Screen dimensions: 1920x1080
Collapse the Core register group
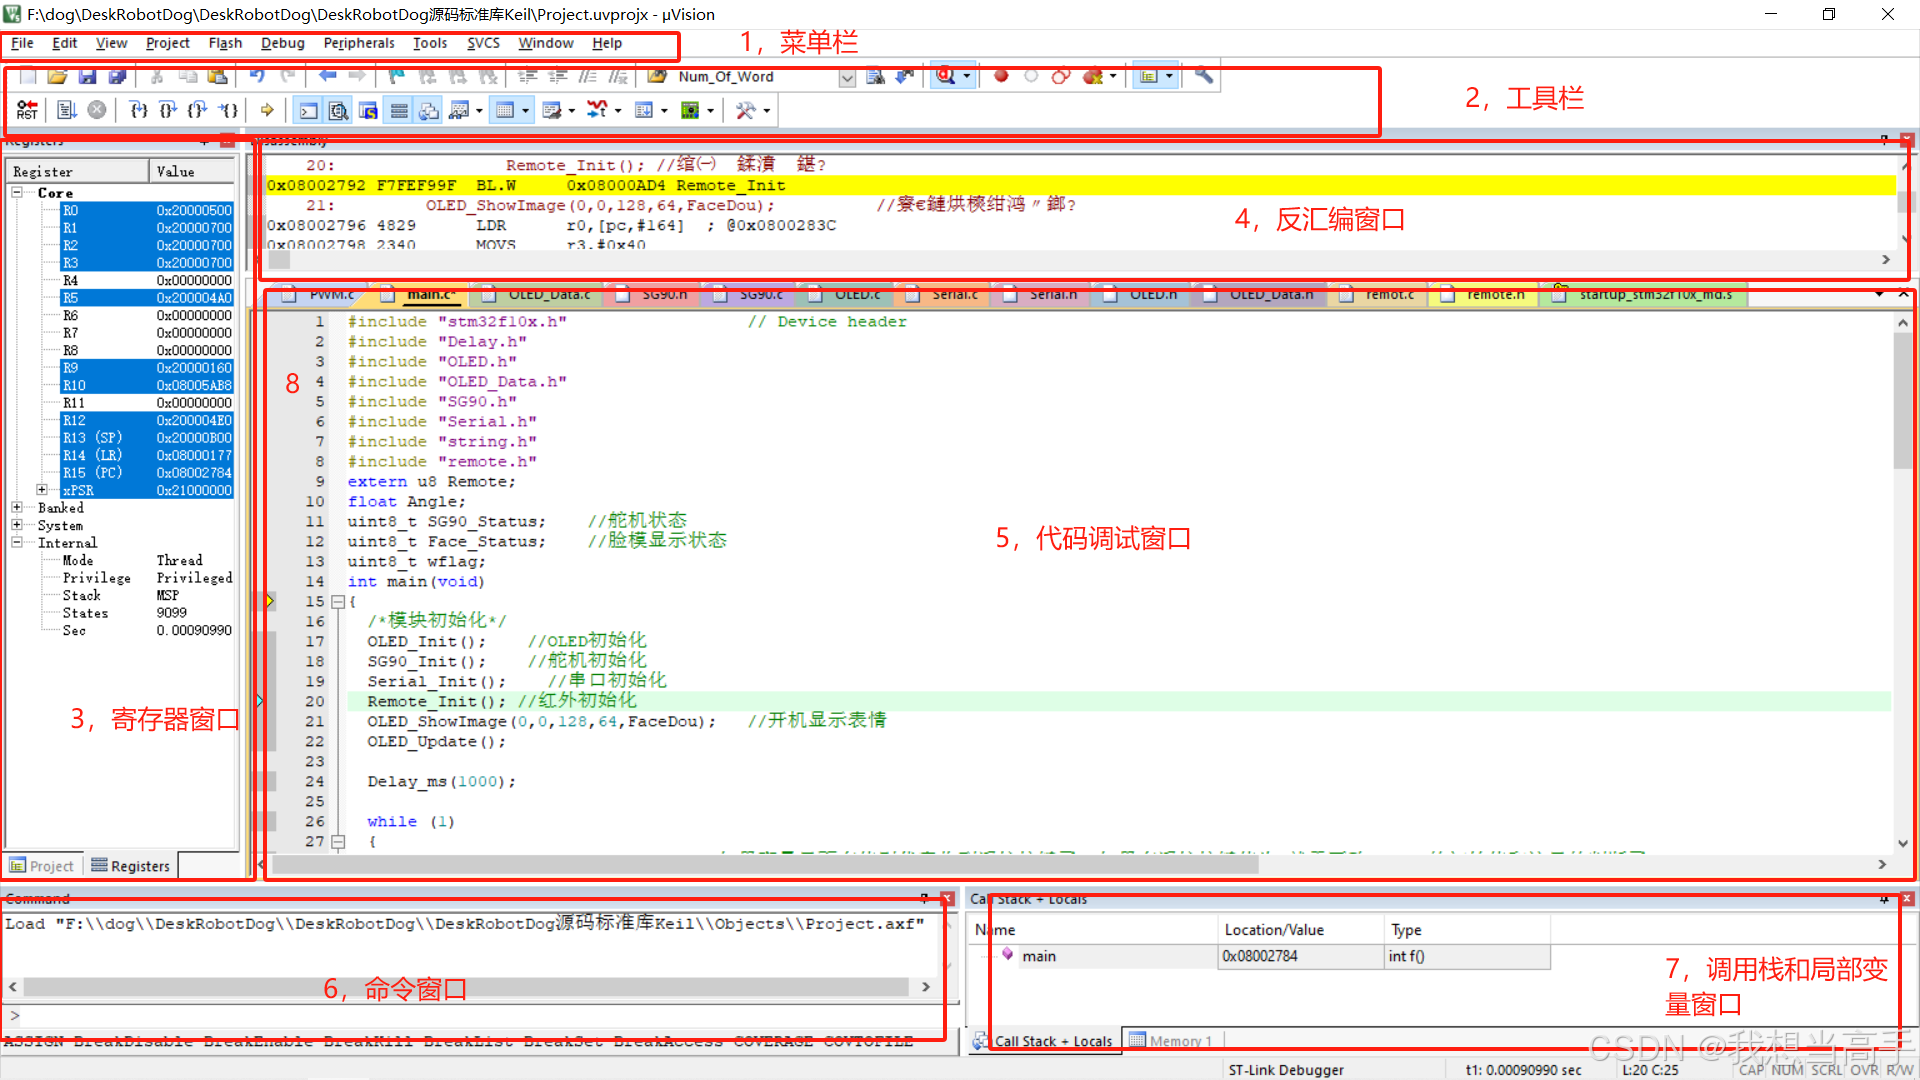(17, 192)
